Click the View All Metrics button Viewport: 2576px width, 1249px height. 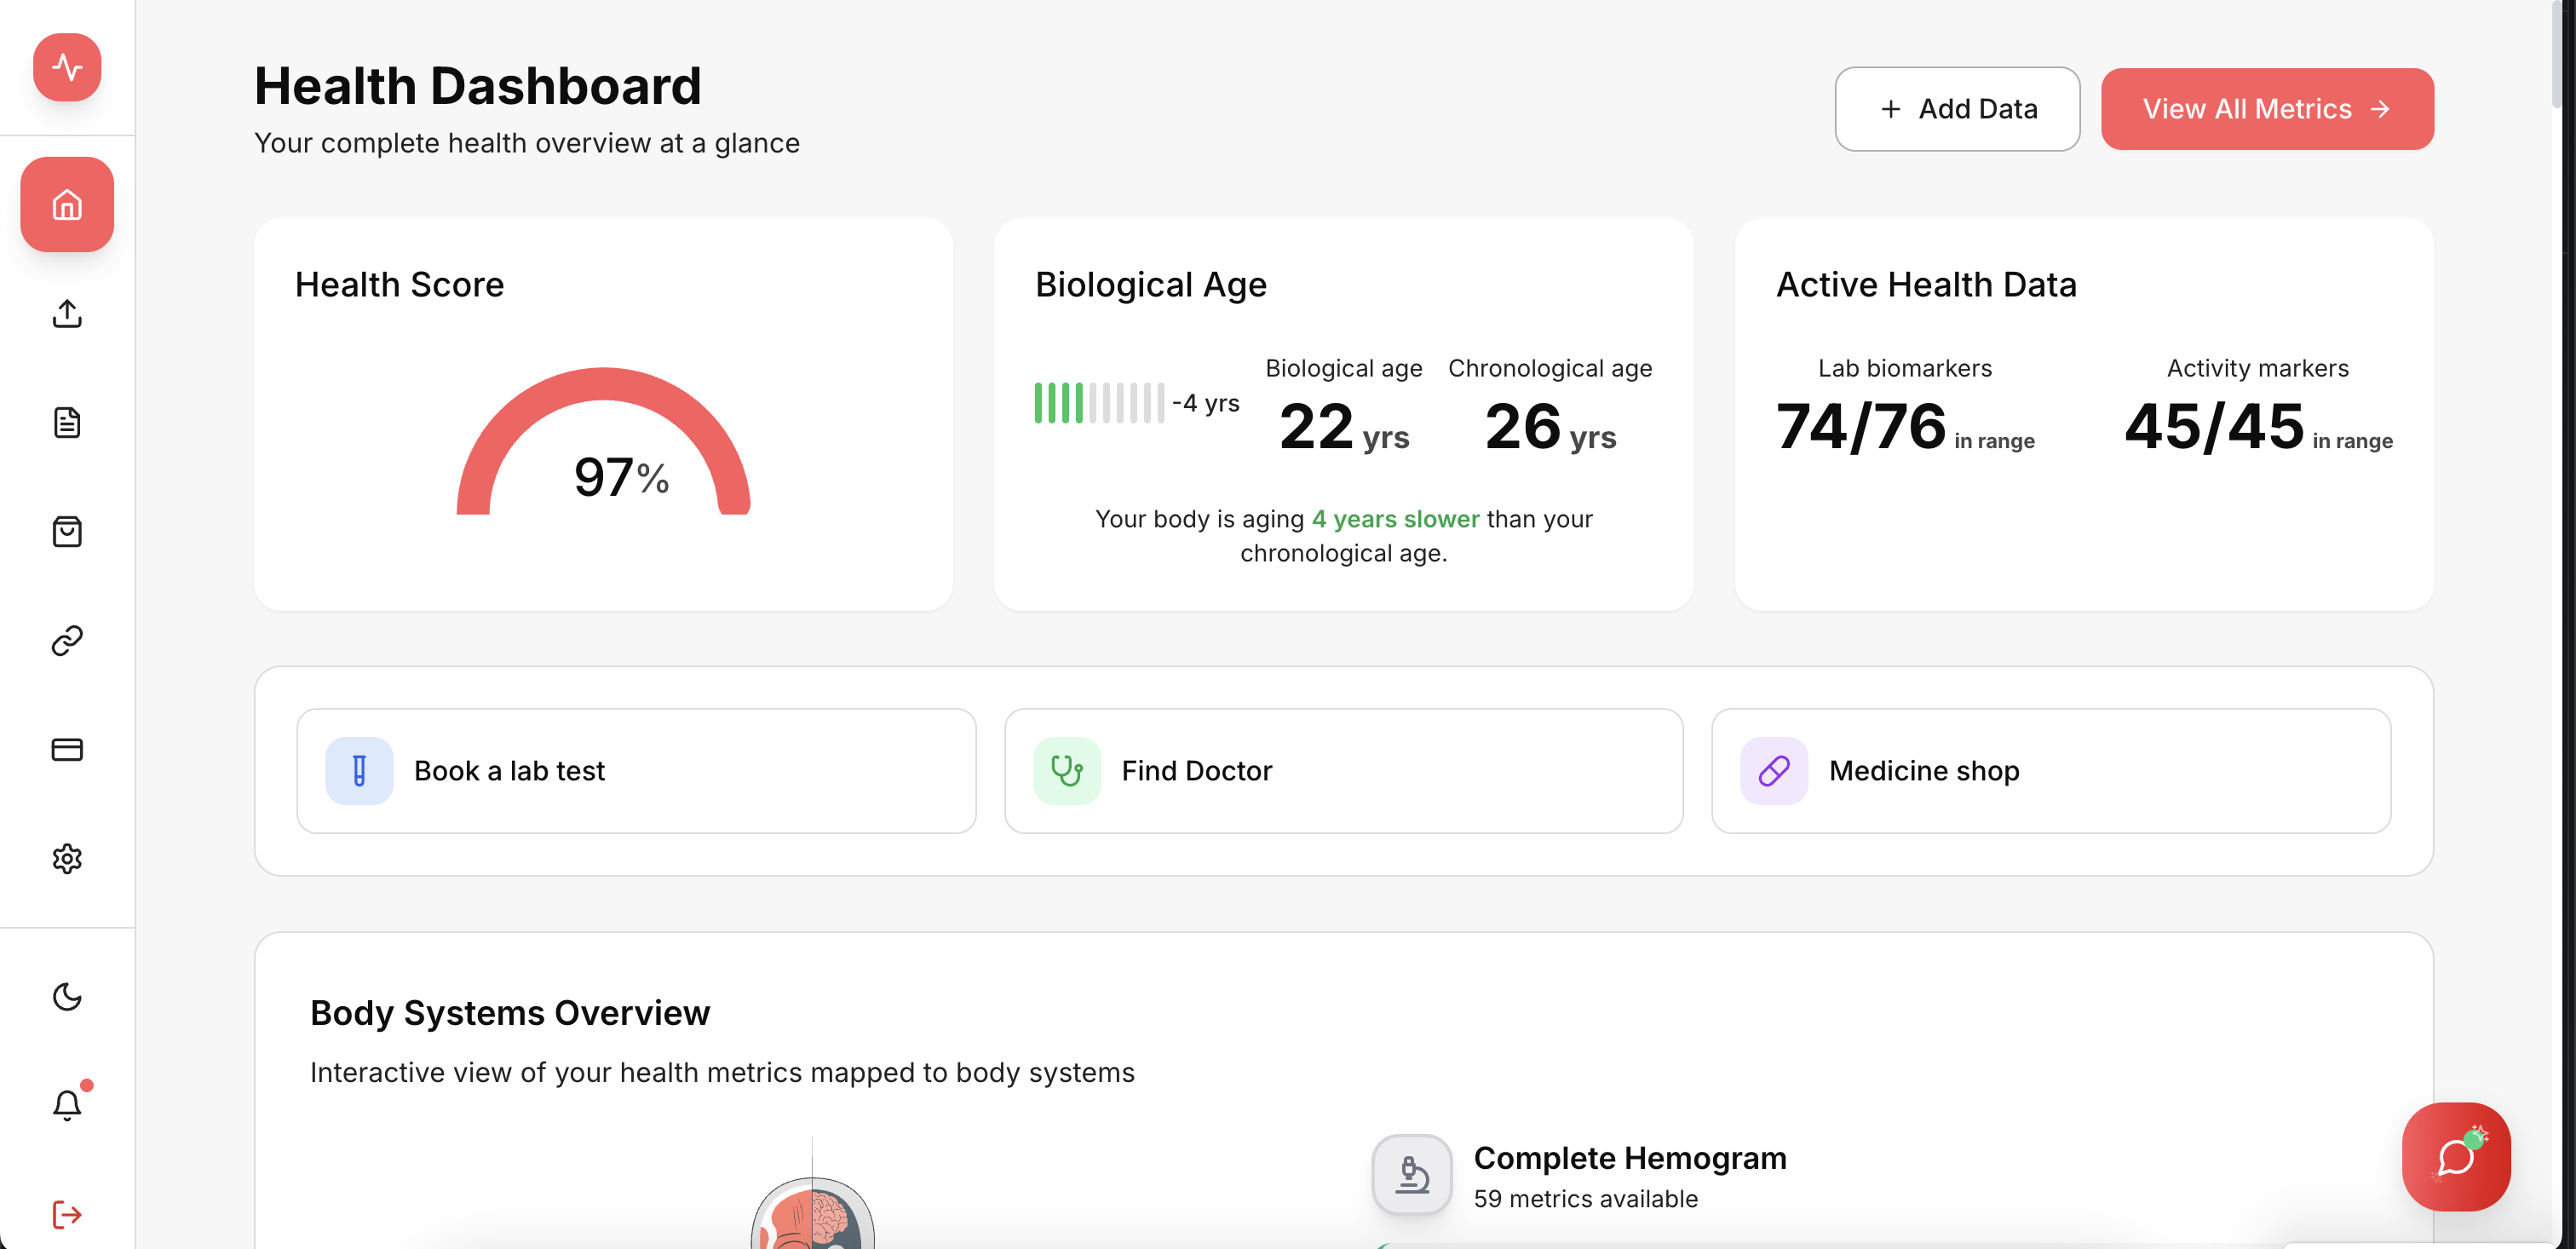coord(2266,109)
